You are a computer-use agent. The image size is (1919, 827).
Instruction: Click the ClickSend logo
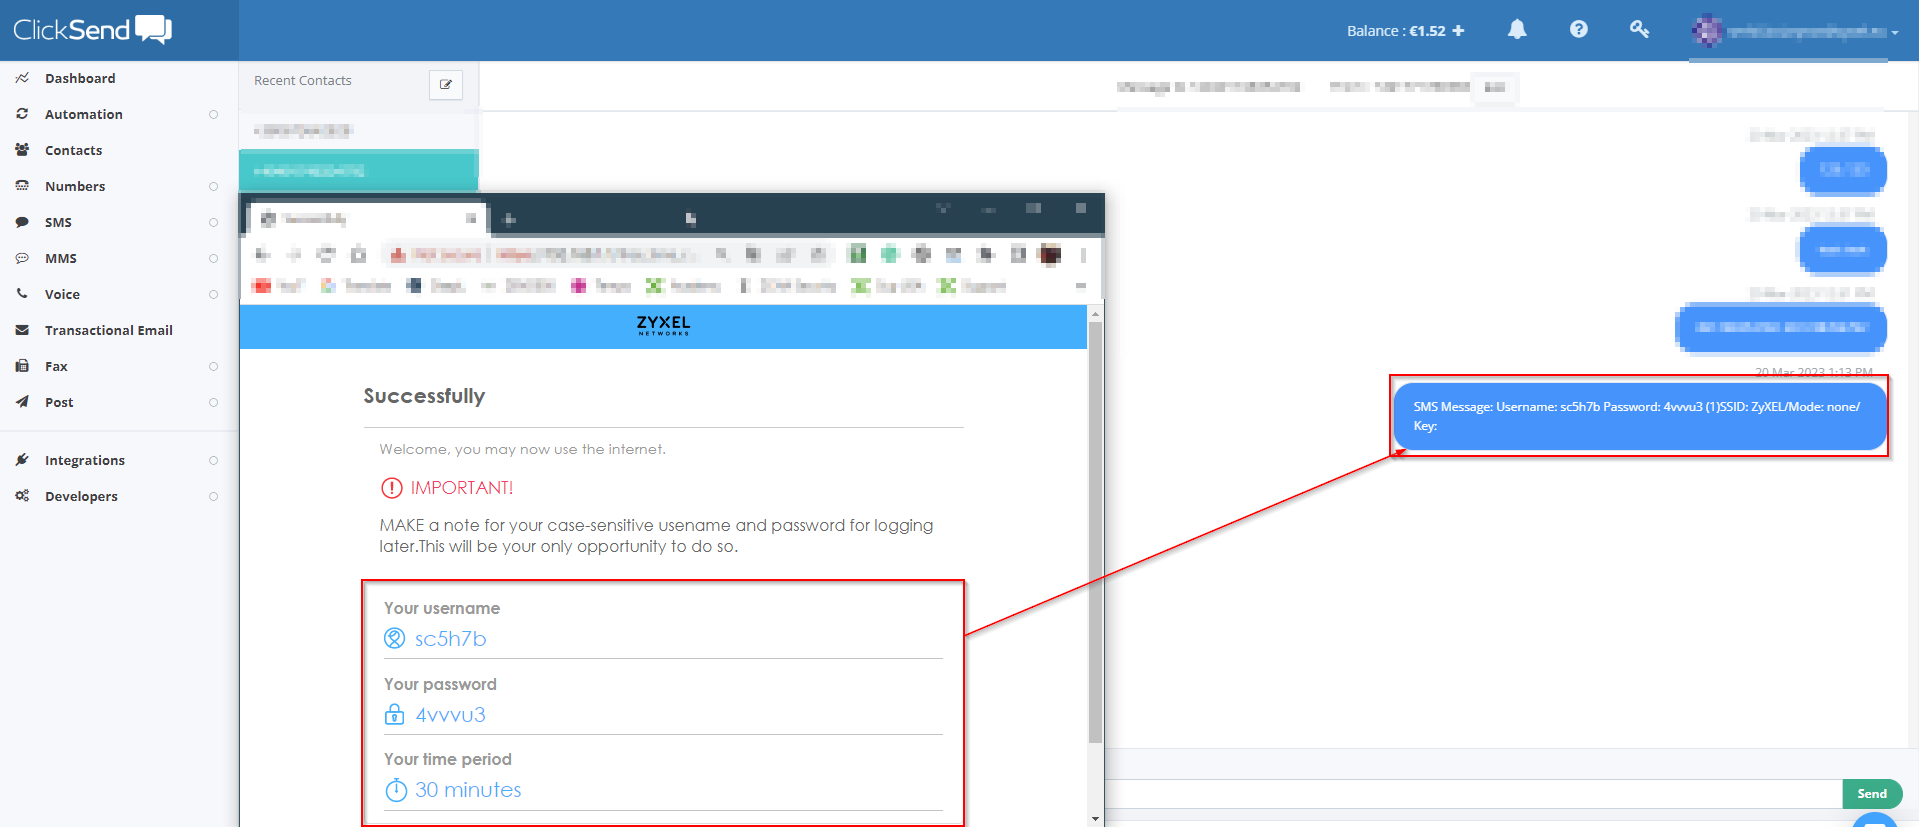pos(92,30)
